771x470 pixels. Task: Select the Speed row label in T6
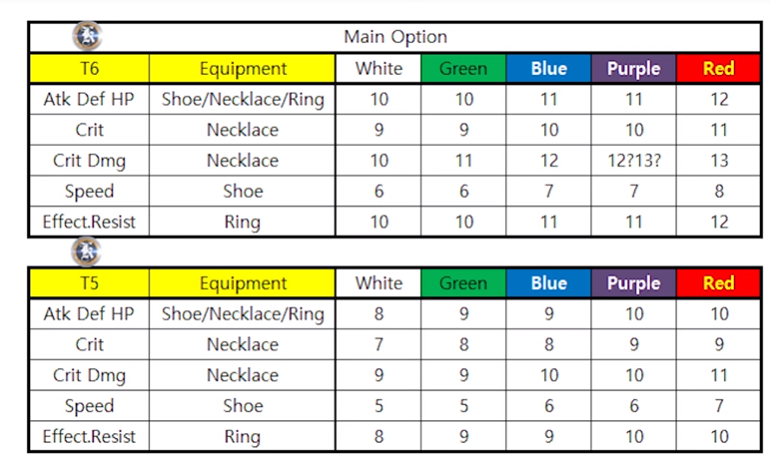click(89, 191)
